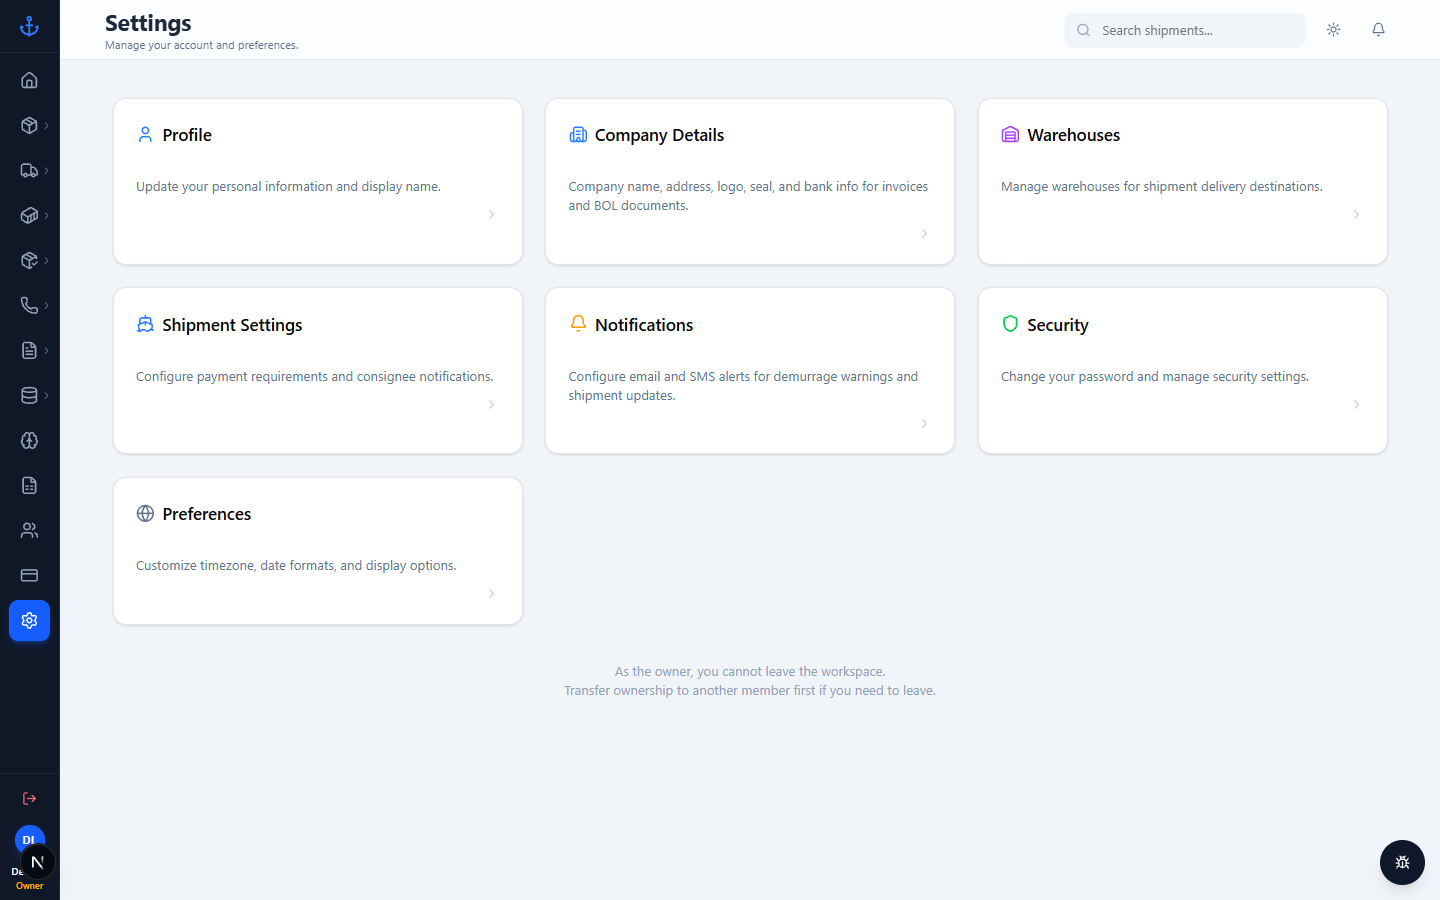Image resolution: width=1440 pixels, height=900 pixels.
Task: Expand the phone sidebar menu chevron
Action: point(46,305)
